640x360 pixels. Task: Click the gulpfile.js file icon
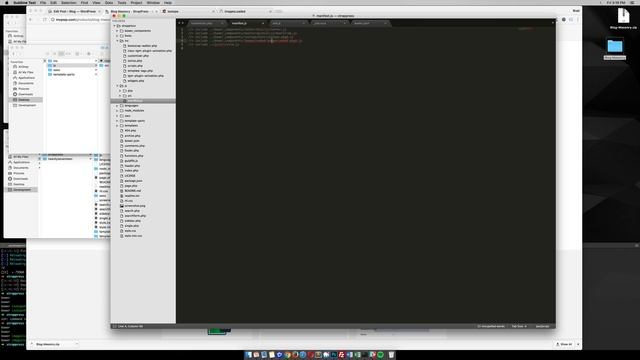(122, 161)
